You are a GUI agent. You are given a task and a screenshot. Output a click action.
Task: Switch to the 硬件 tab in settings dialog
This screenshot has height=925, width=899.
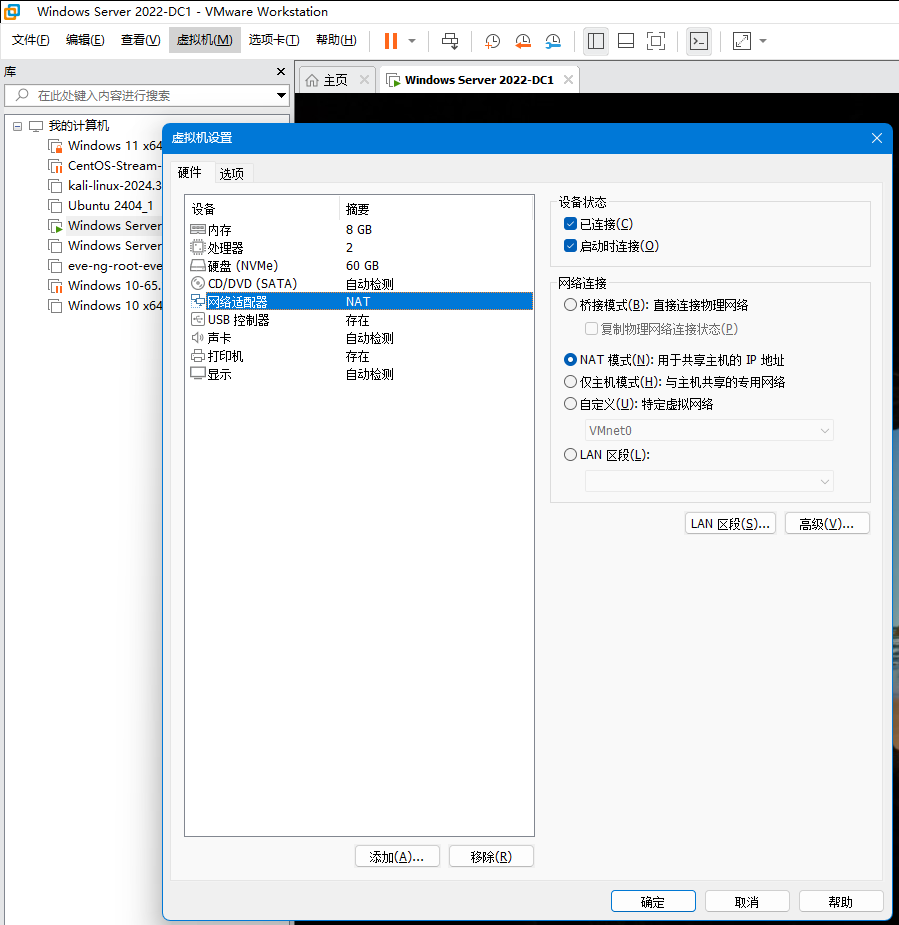189,172
